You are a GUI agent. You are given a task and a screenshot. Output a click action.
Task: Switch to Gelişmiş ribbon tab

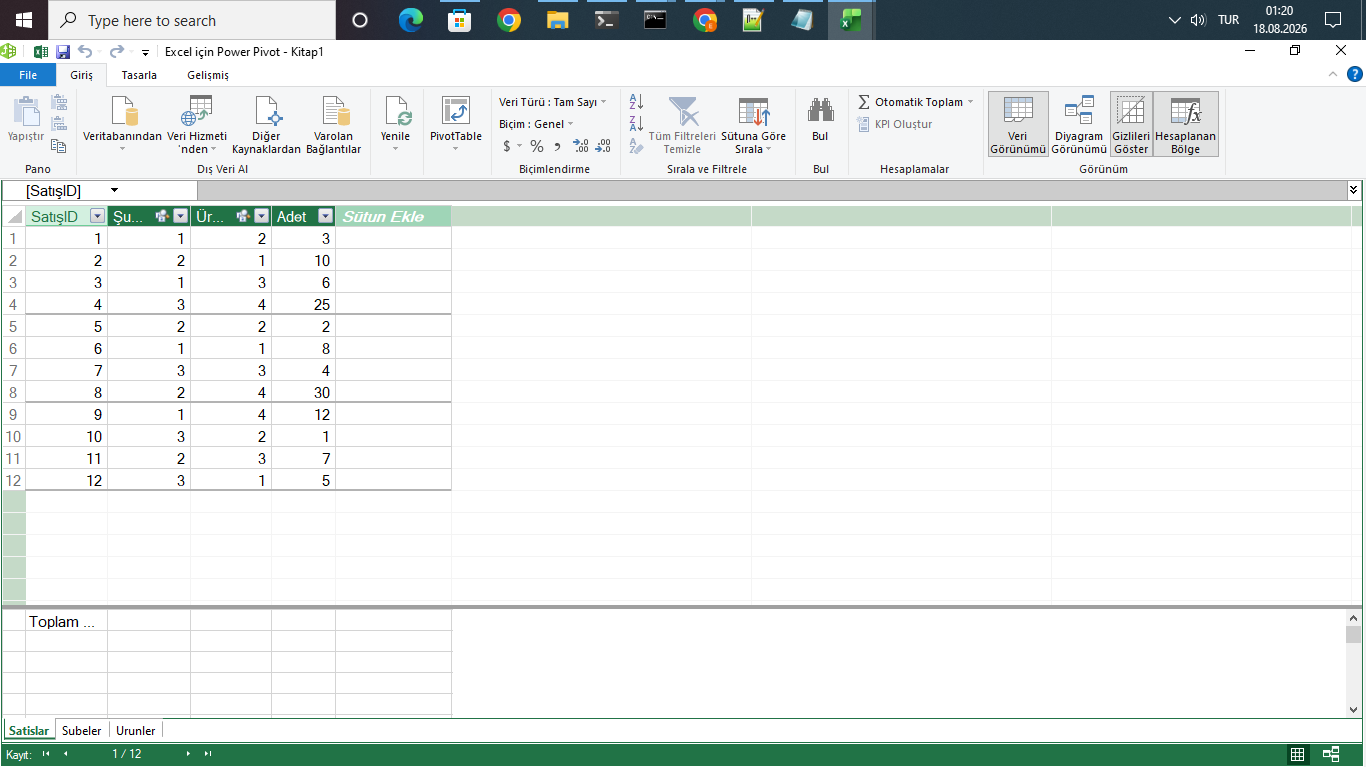coord(208,75)
